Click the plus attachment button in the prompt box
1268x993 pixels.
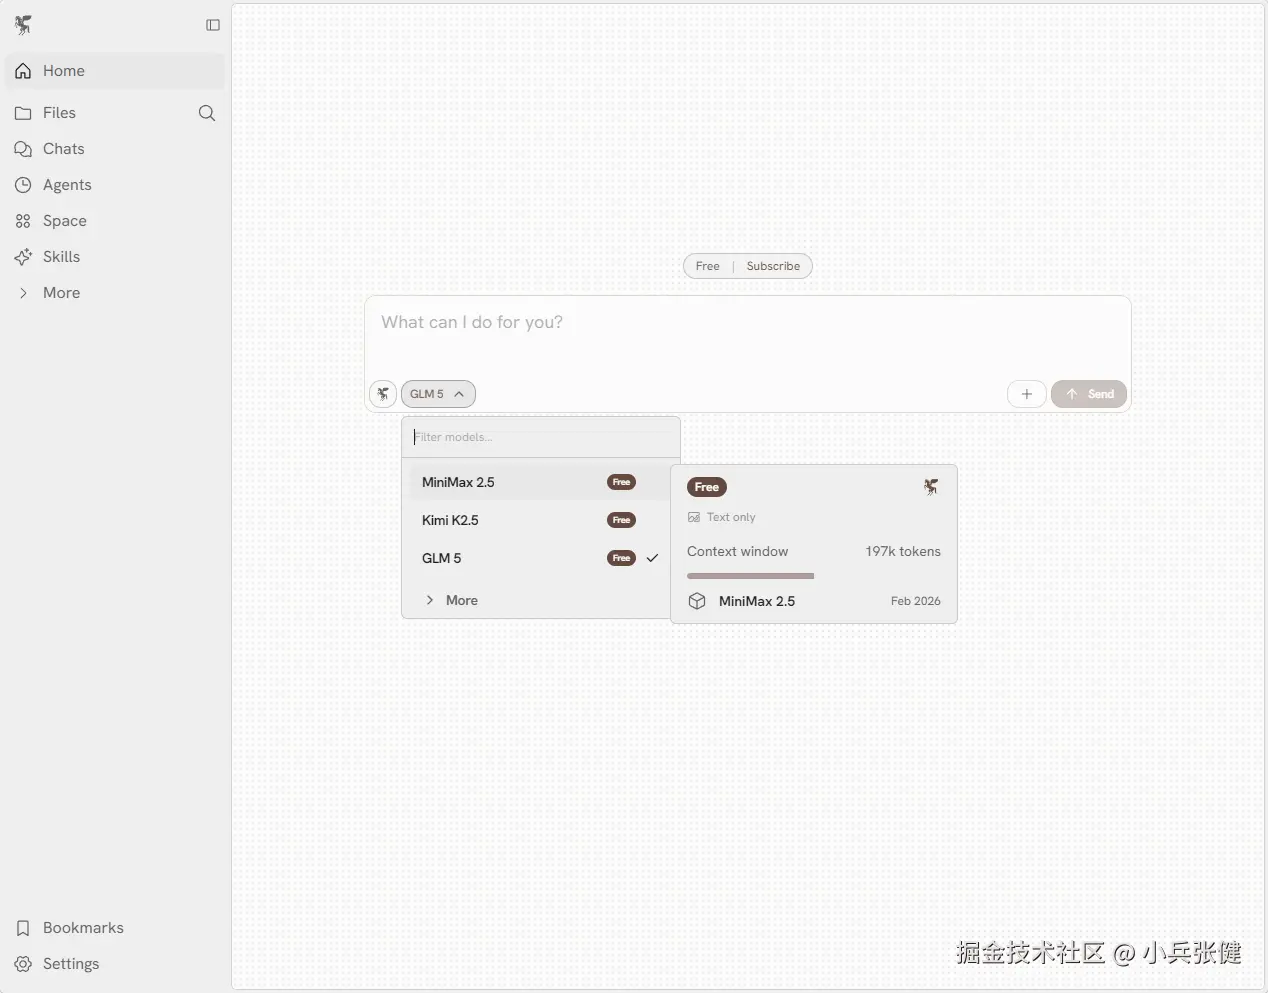1027,394
